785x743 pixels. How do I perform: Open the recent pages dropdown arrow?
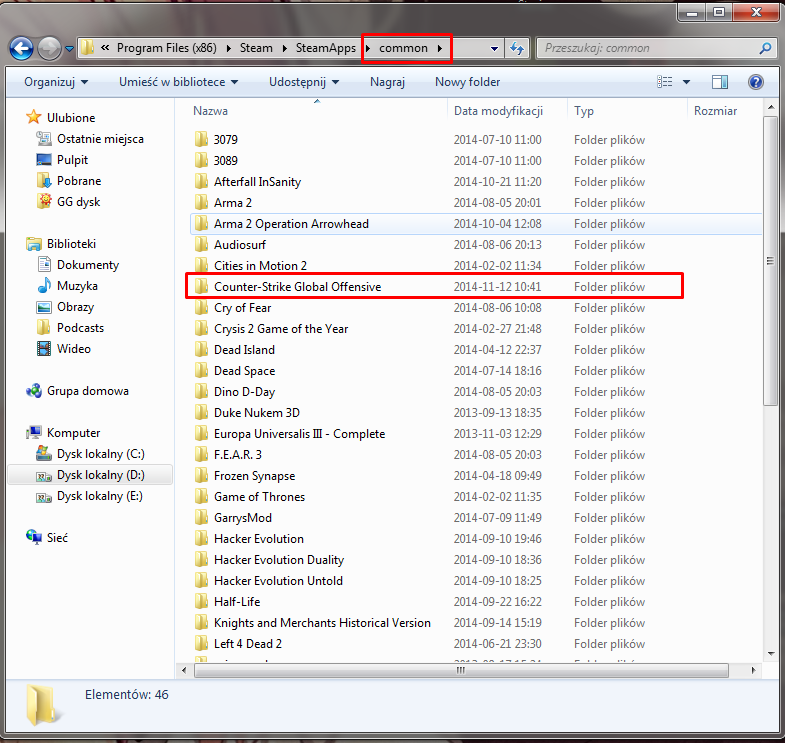(x=70, y=49)
